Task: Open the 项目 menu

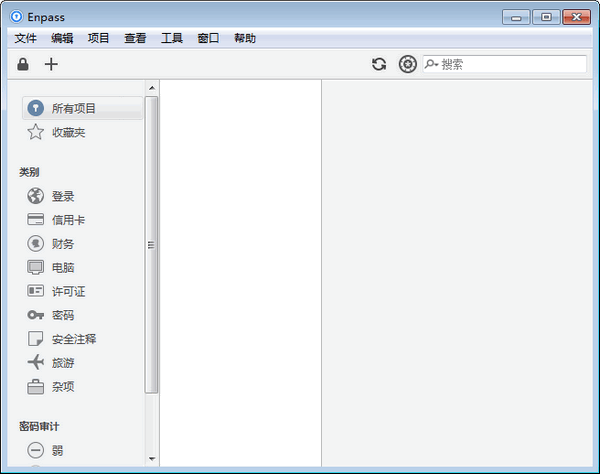Action: (98, 38)
